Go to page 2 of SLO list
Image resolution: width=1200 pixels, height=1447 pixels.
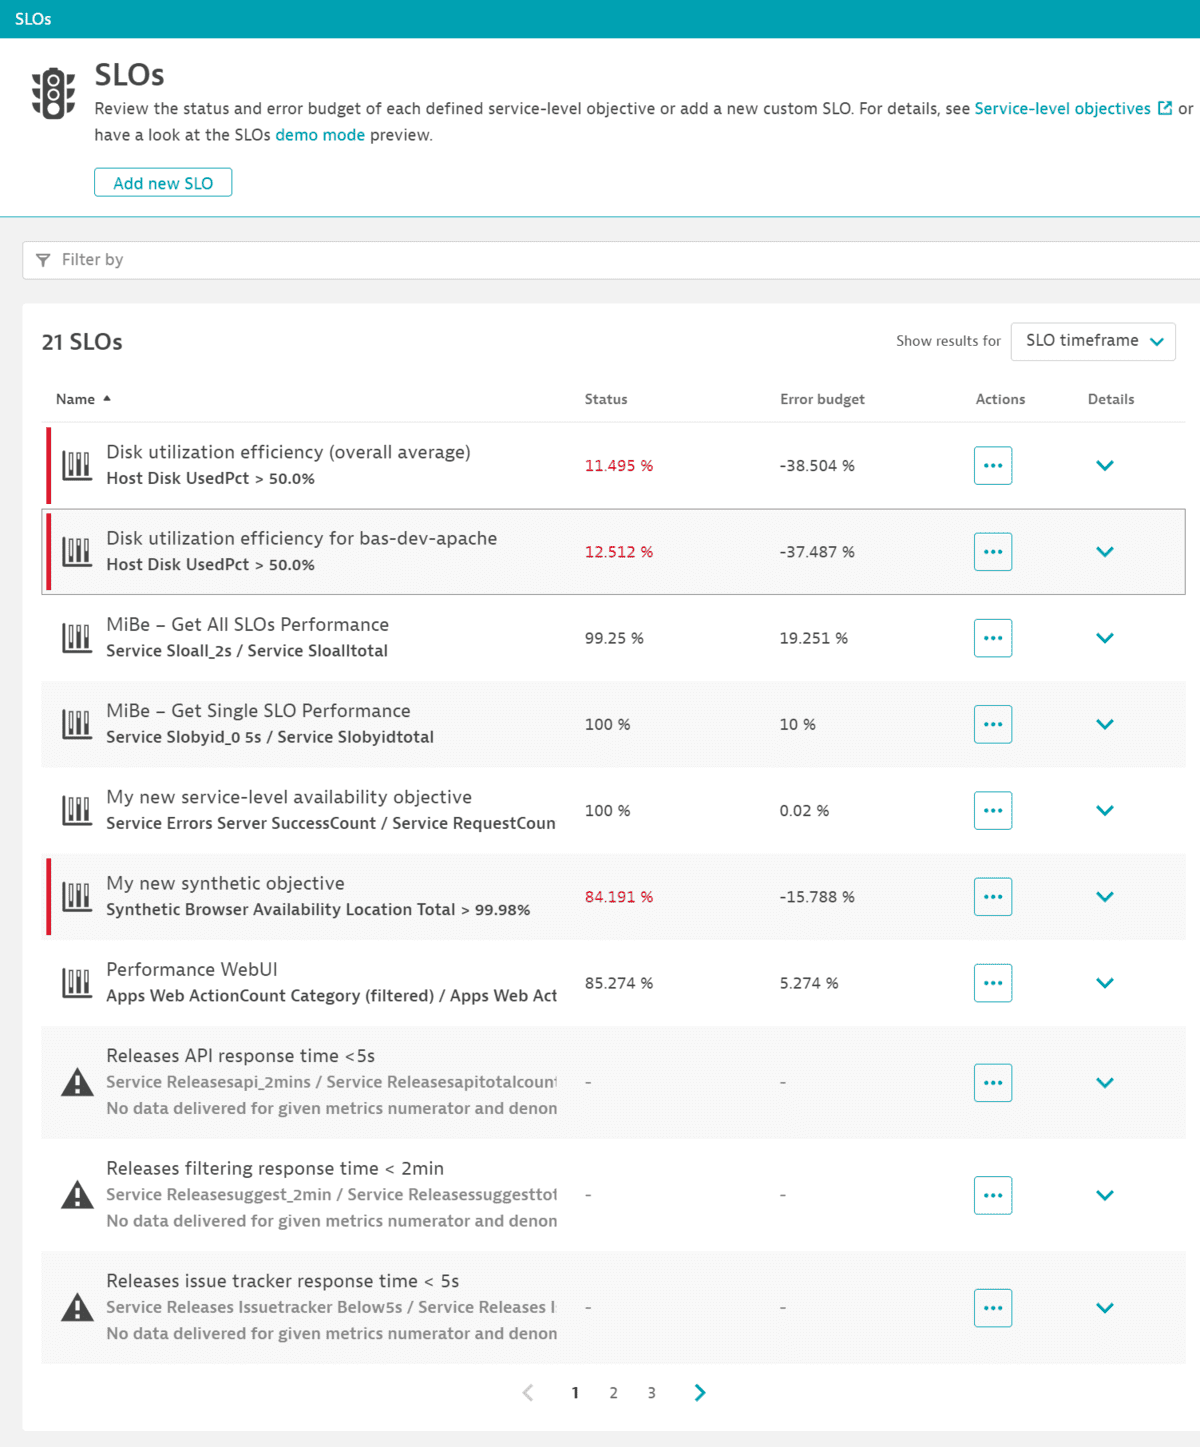(x=613, y=1393)
